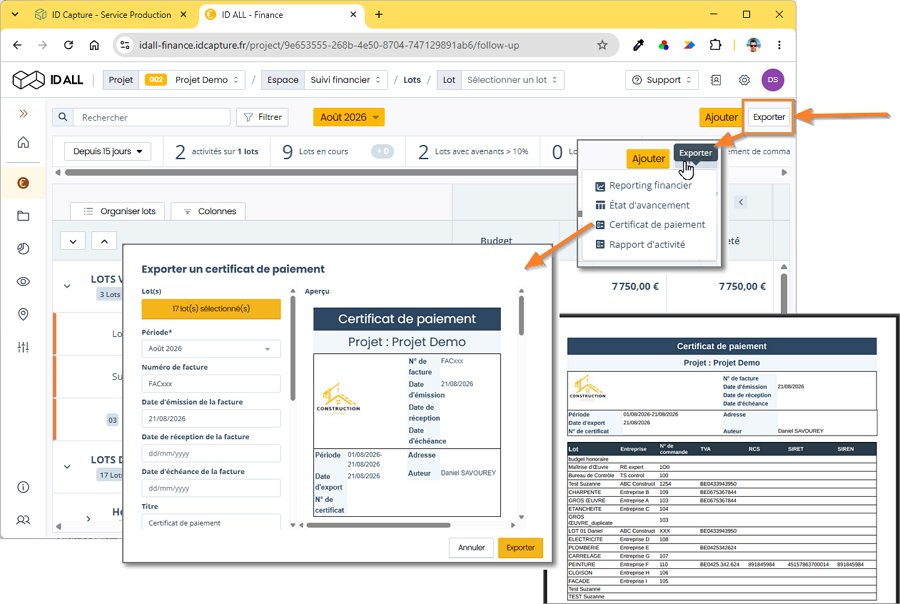900x604 pixels.
Task: Open the contacts book icon in header
Action: pos(716,80)
